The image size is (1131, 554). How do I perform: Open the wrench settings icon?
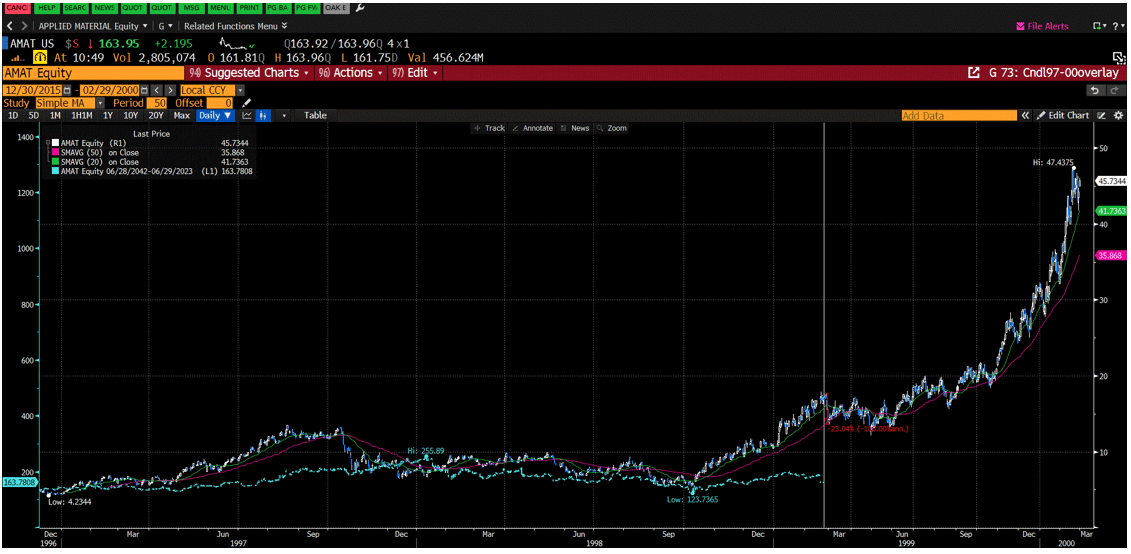[x=361, y=7]
